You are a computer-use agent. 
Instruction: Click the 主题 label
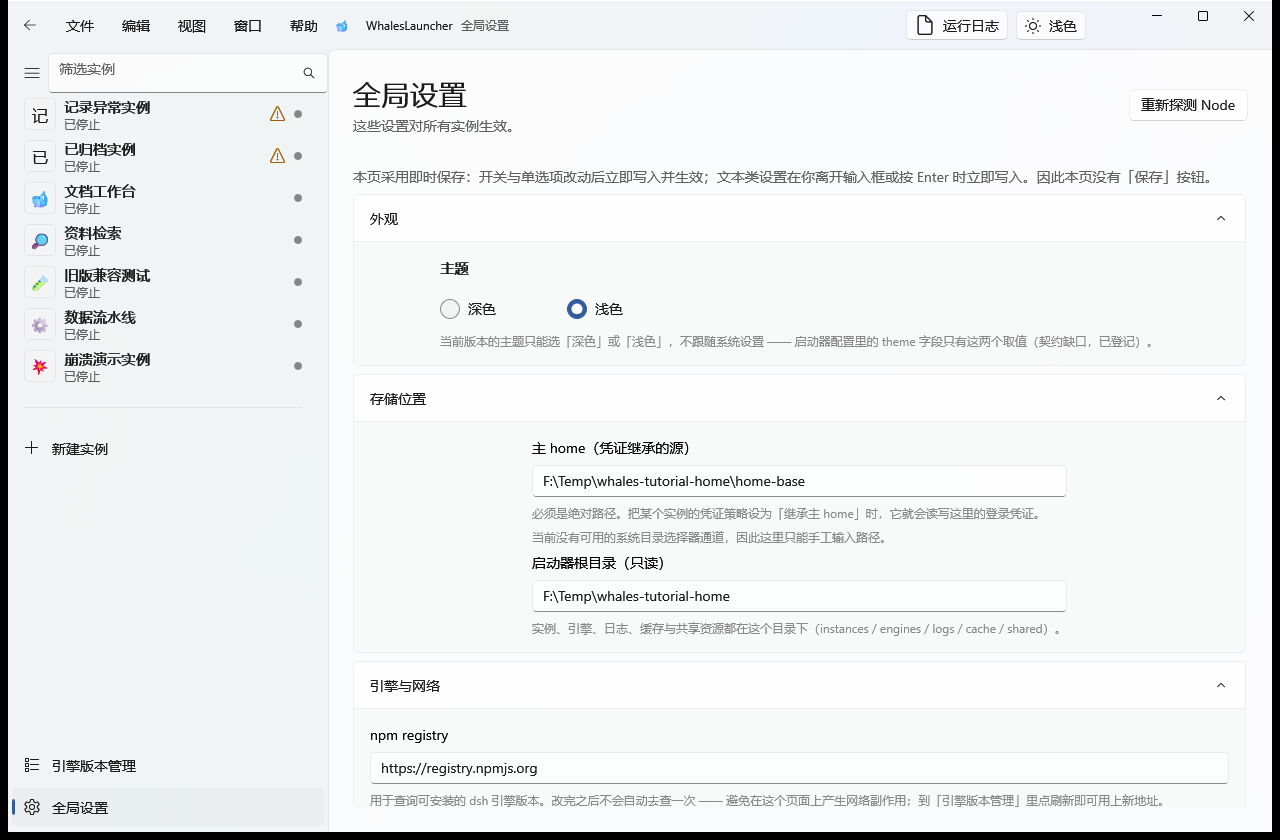pos(454,268)
